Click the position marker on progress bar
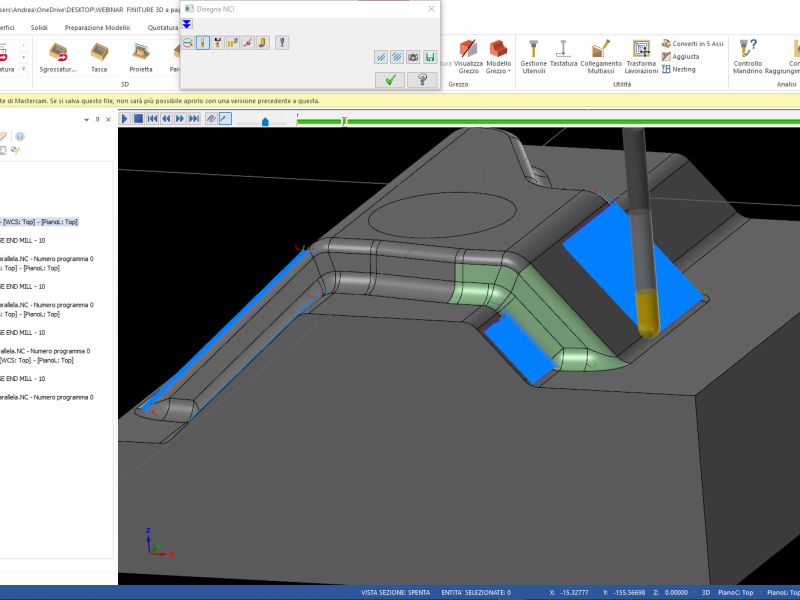The image size is (800, 600). point(344,121)
